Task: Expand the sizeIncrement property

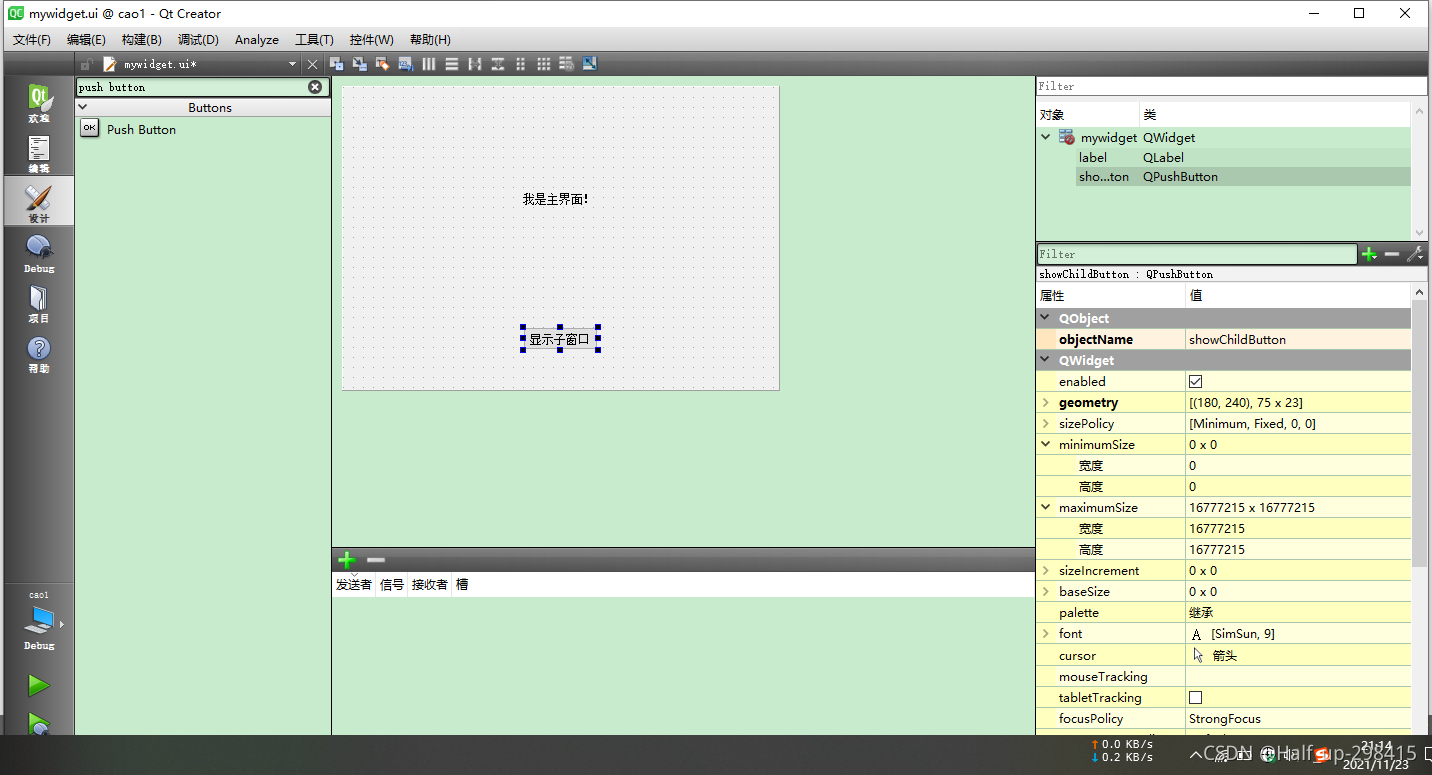Action: click(1046, 571)
